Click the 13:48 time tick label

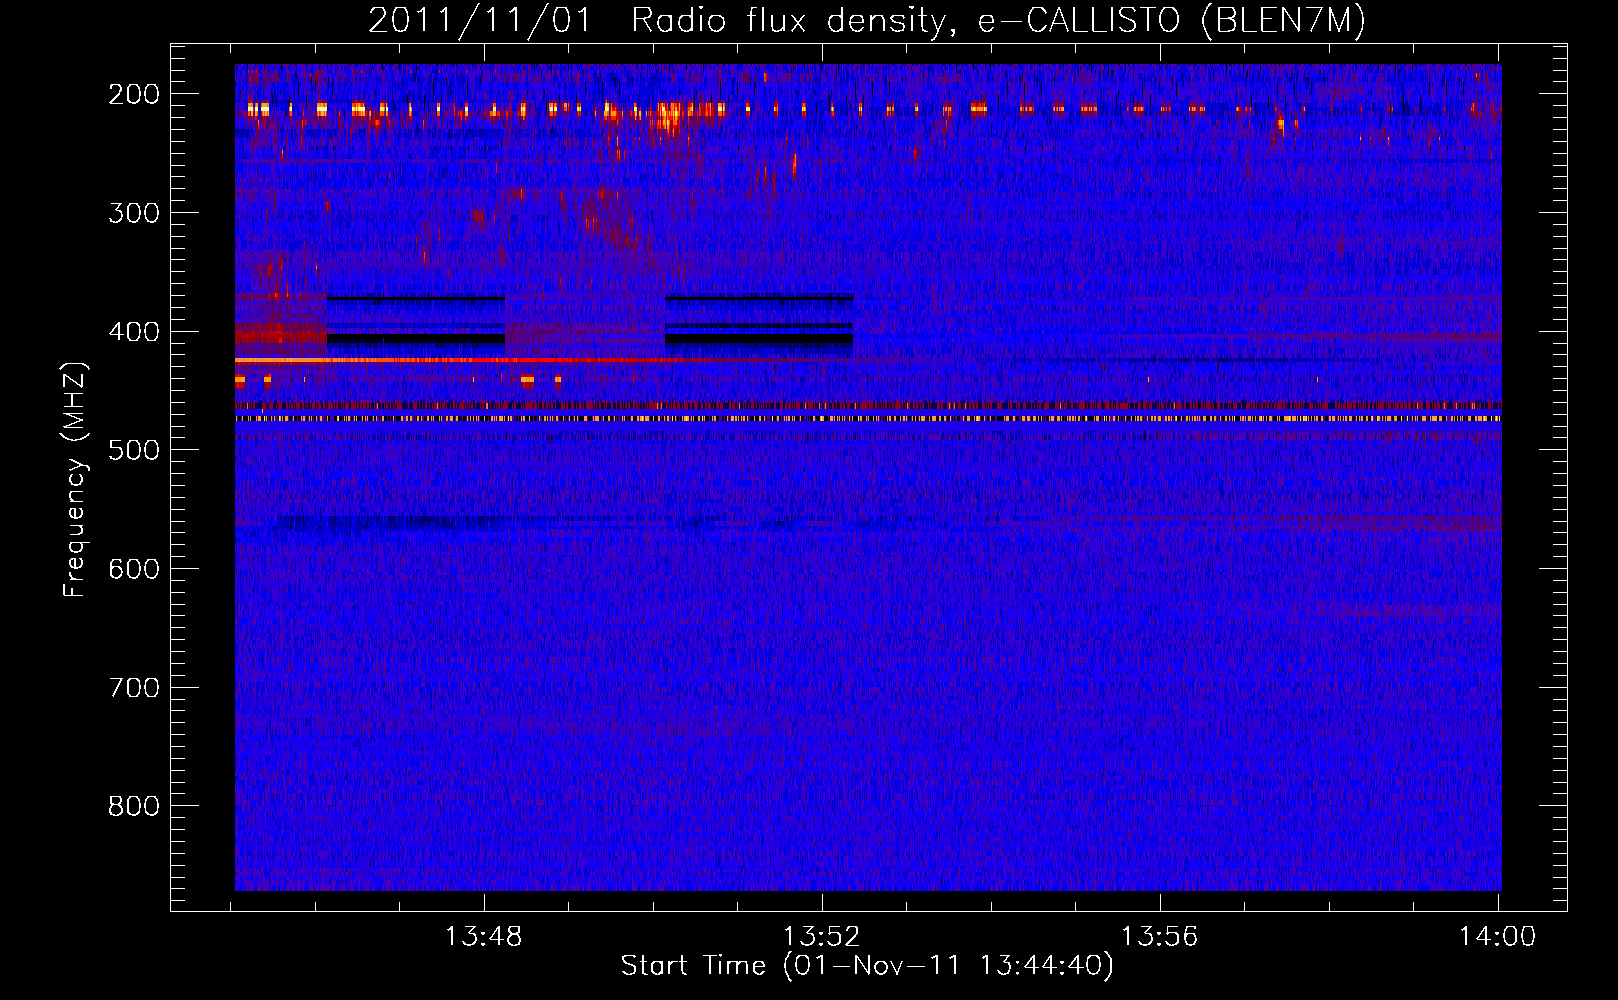[484, 937]
